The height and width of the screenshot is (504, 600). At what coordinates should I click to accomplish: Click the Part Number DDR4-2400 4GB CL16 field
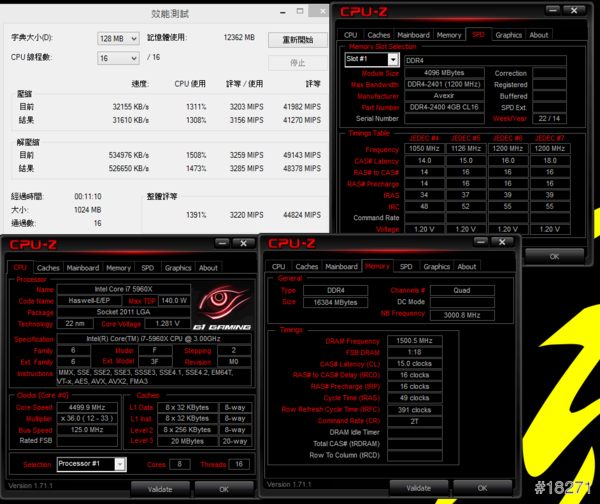(x=444, y=107)
